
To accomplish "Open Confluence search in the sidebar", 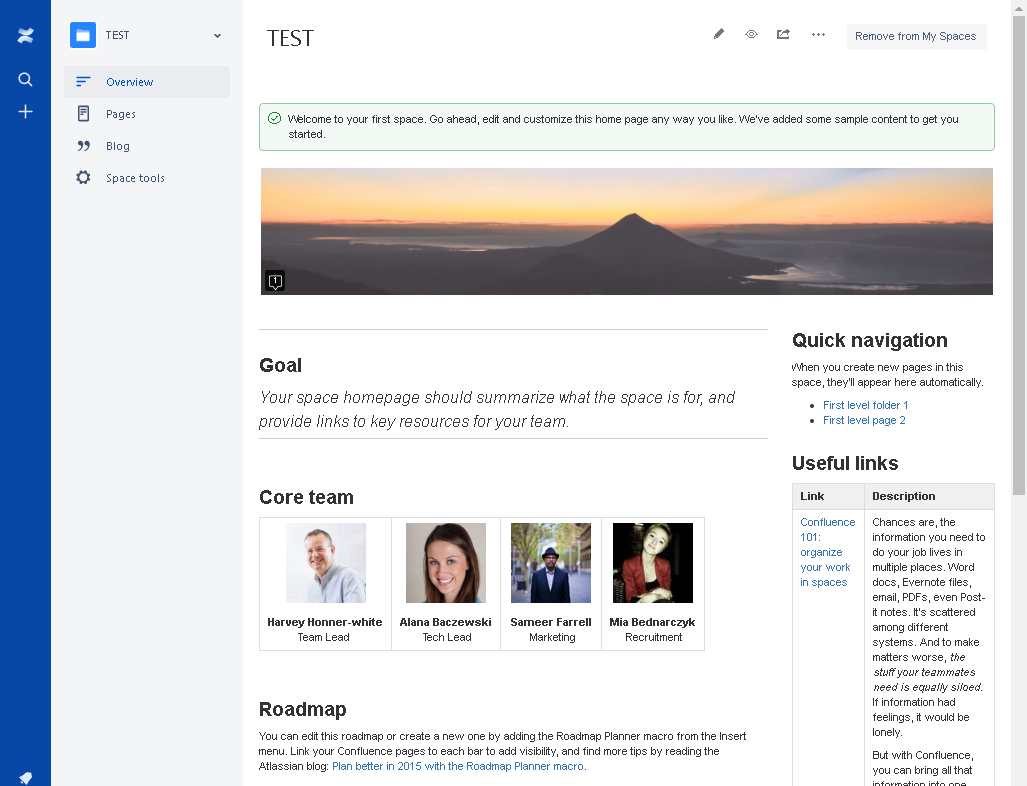I will pos(25,79).
